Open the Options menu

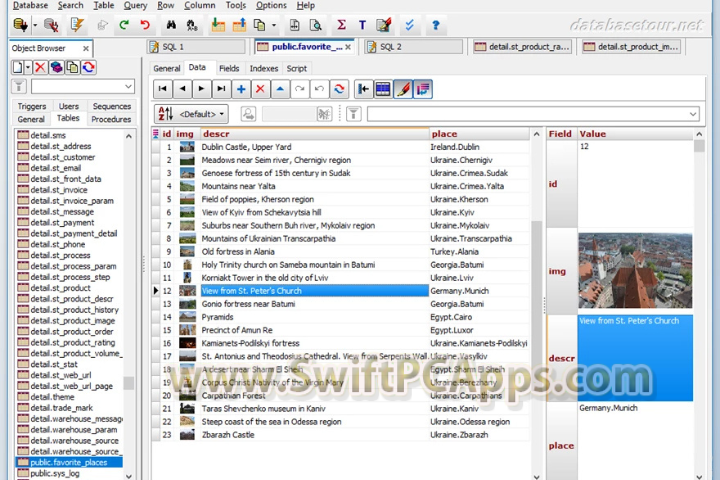271,6
